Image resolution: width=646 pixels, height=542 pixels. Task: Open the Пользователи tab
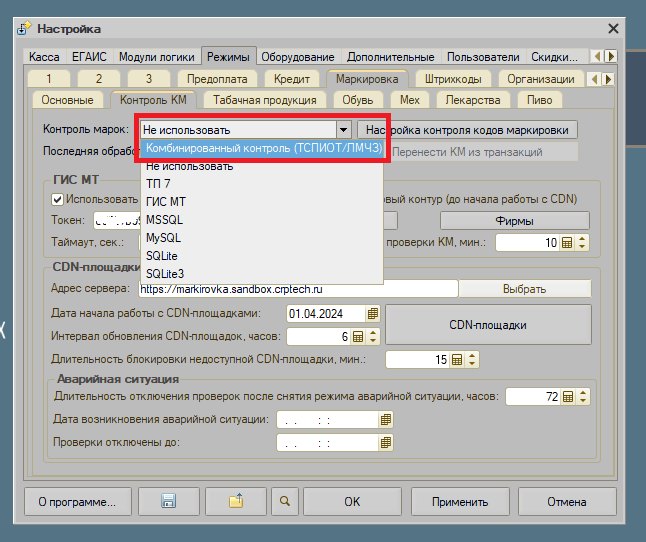(x=483, y=57)
